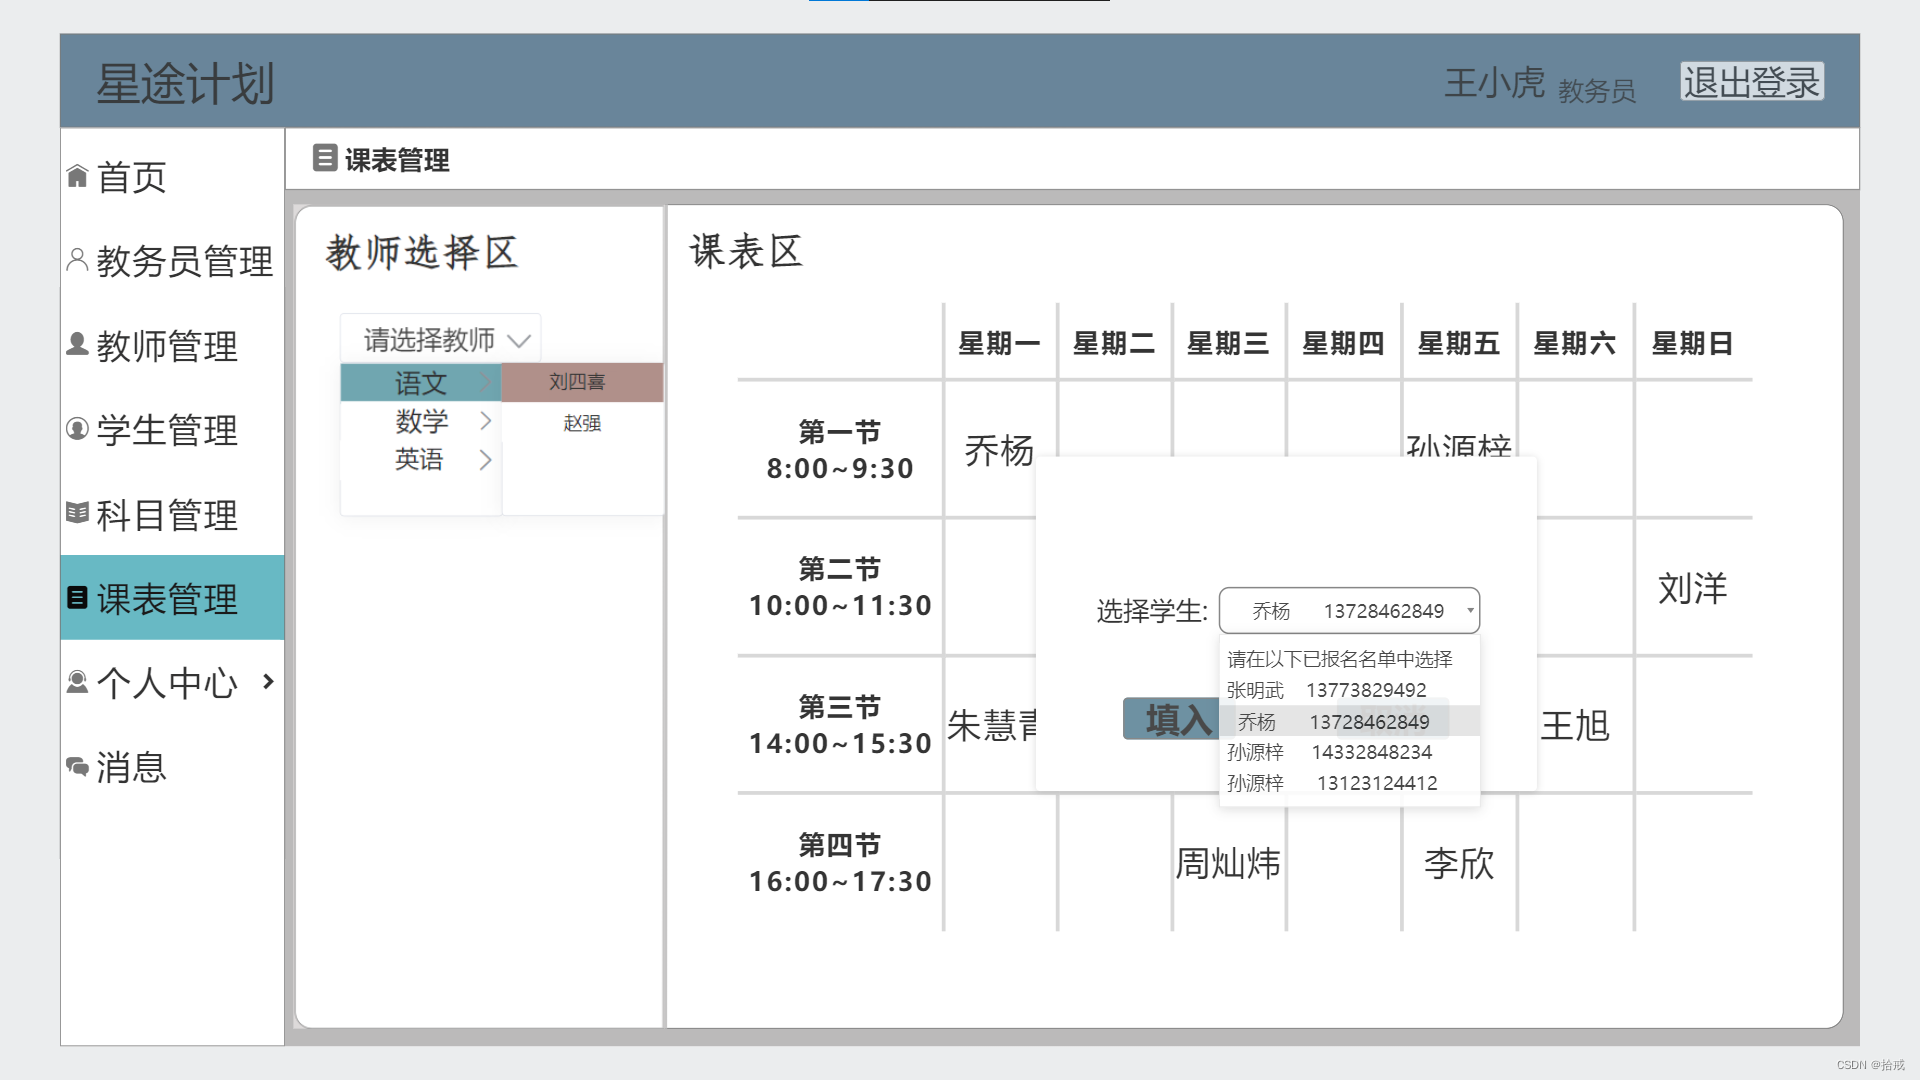Pick 孙源梓 14332848234 from the student list
The width and height of the screenshot is (1920, 1080).
click(1330, 752)
